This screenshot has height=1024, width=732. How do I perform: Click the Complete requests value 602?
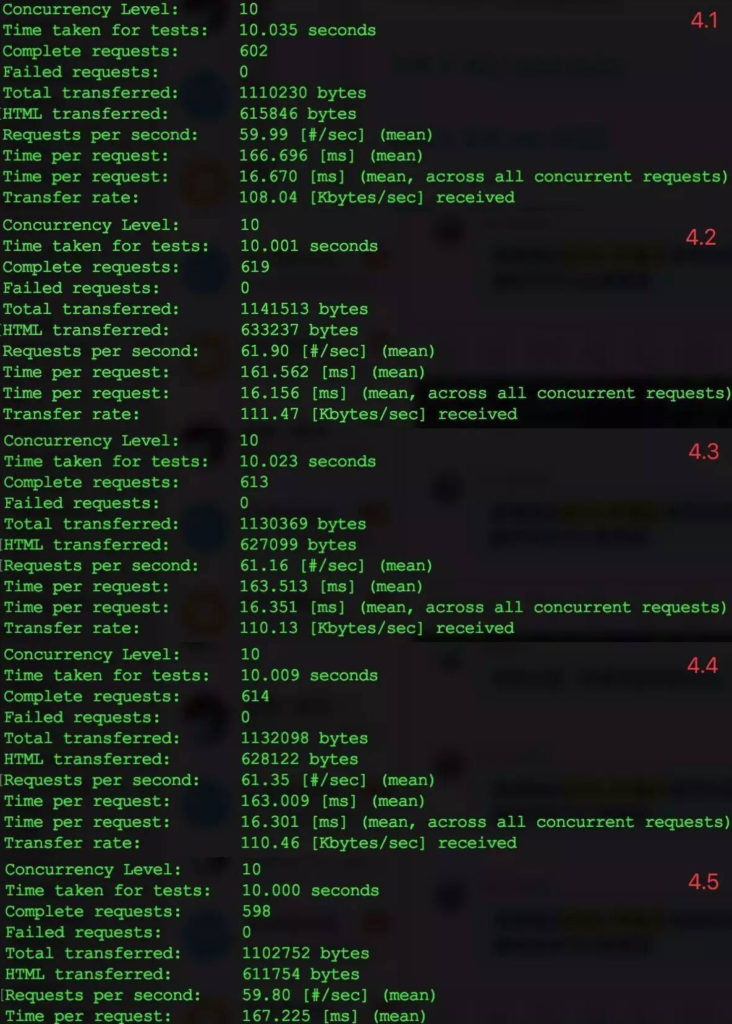[253, 51]
